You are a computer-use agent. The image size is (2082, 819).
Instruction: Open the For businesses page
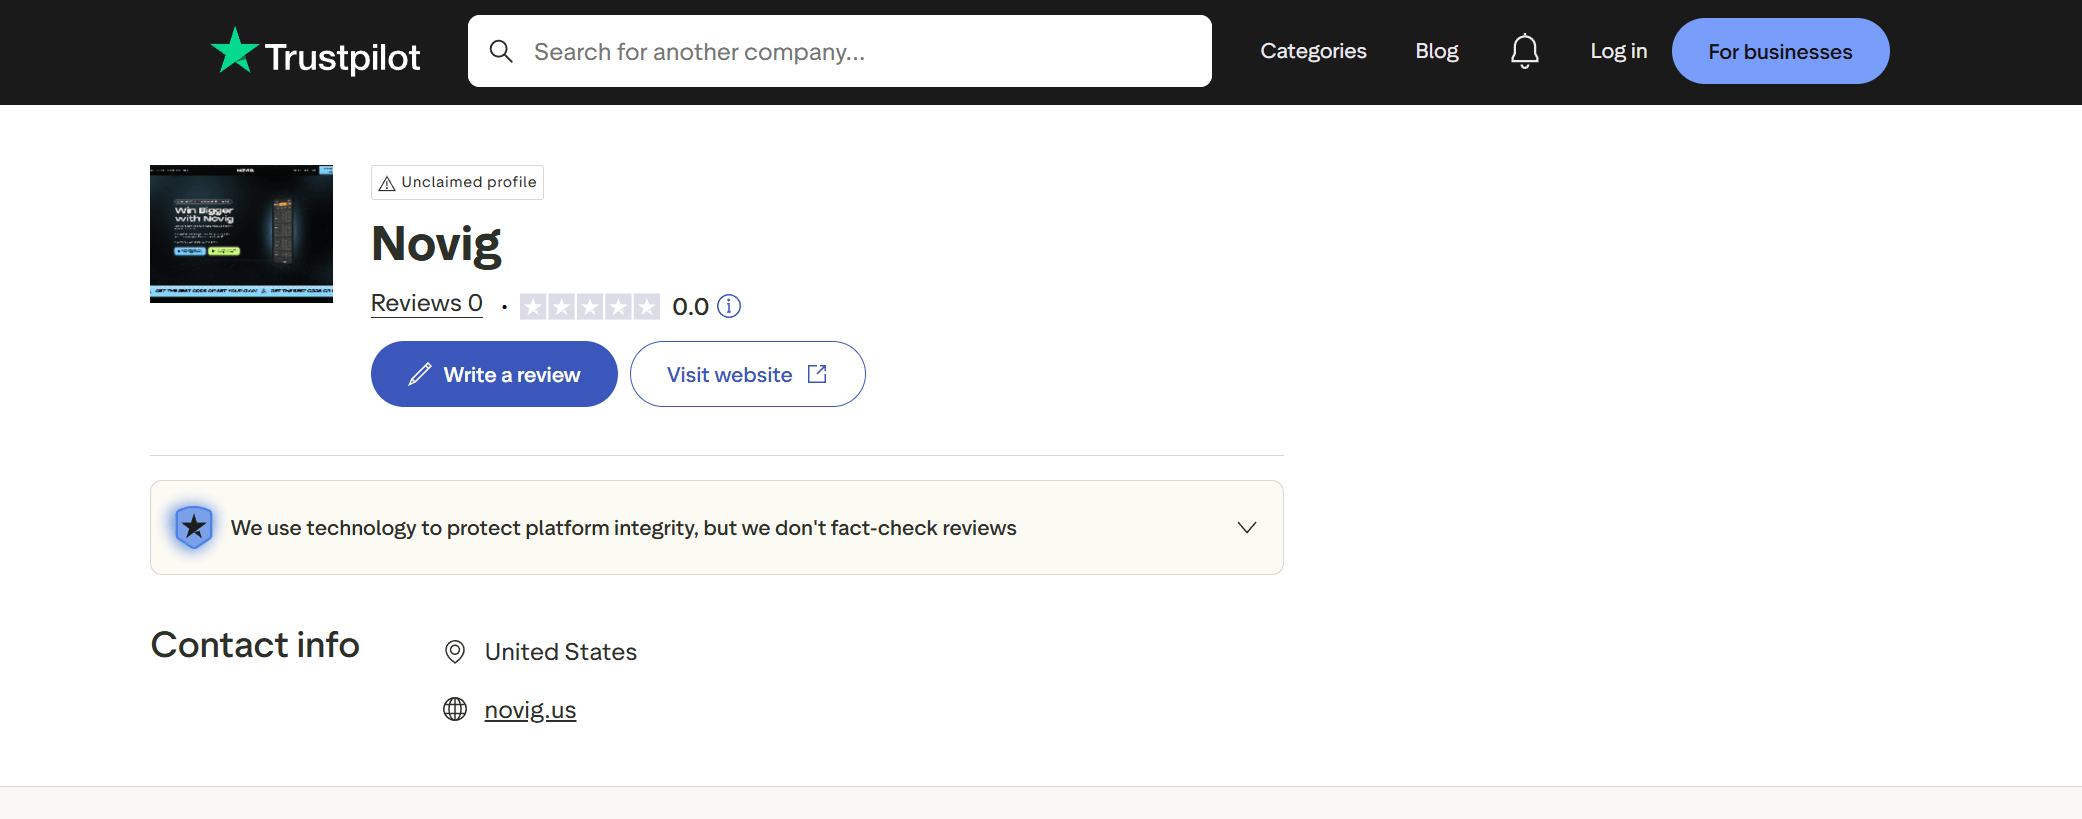pyautogui.click(x=1780, y=51)
